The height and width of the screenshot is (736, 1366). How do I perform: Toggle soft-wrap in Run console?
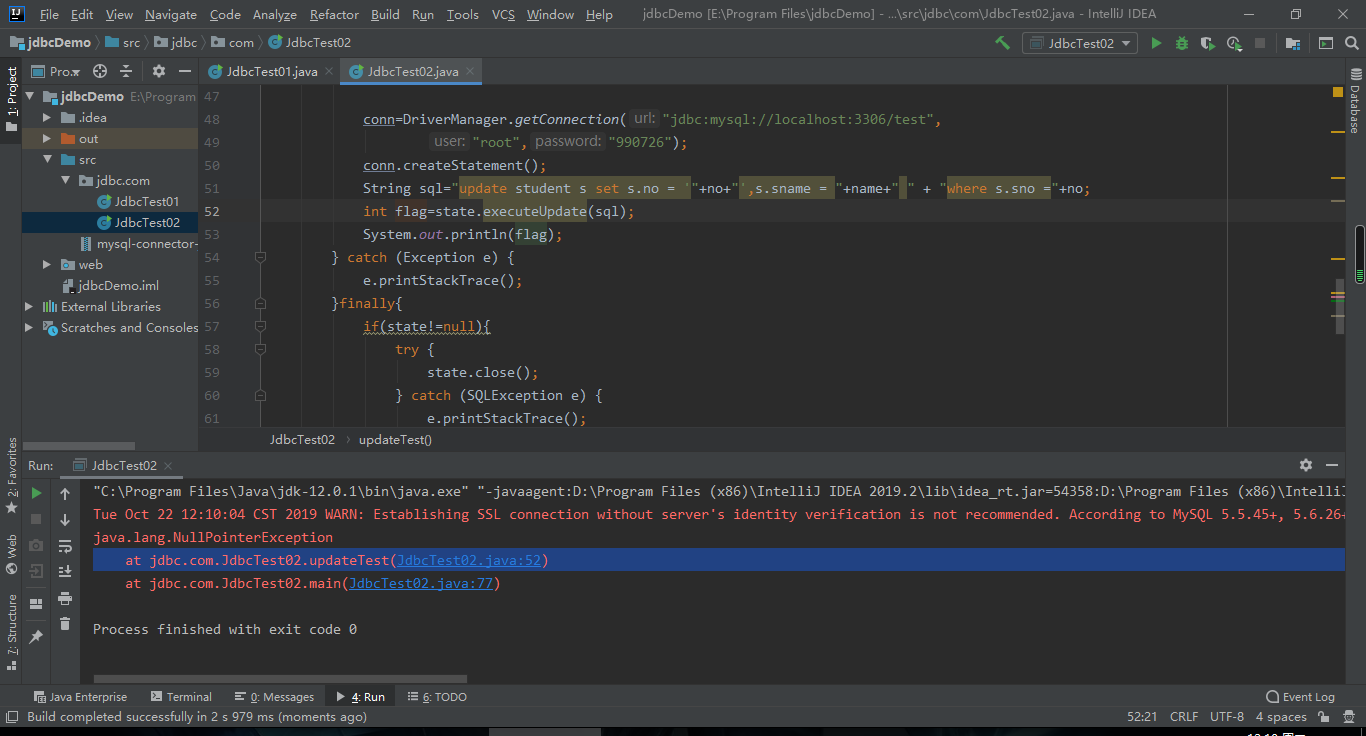65,546
